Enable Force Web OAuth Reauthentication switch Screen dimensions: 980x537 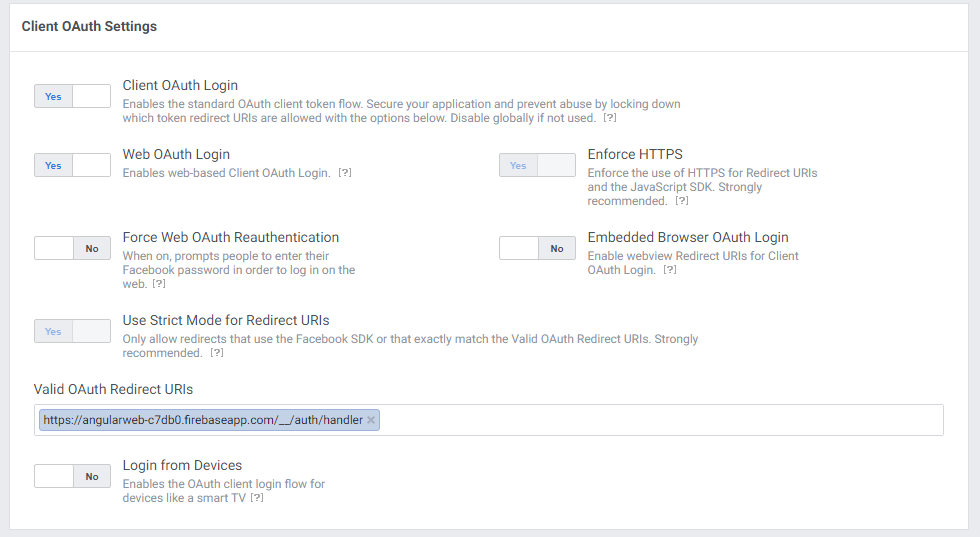[72, 248]
